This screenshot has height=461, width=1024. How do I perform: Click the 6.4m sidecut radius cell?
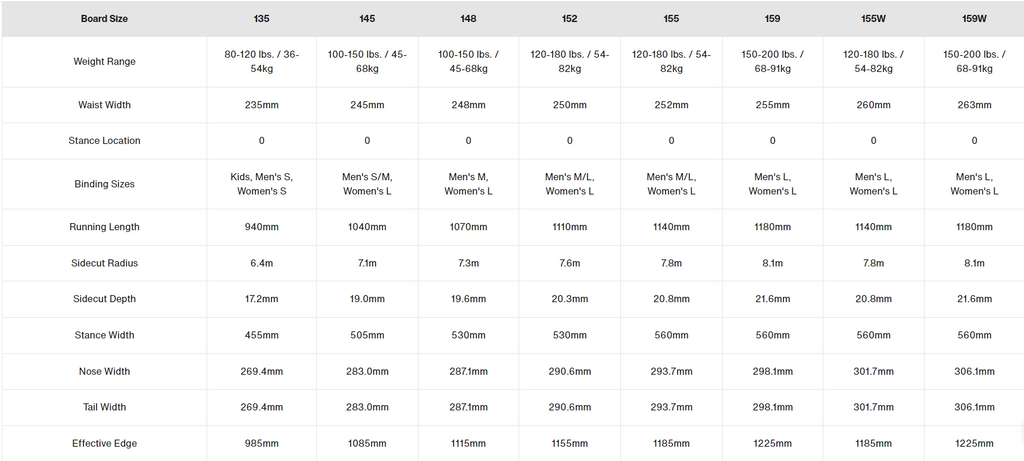(261, 263)
